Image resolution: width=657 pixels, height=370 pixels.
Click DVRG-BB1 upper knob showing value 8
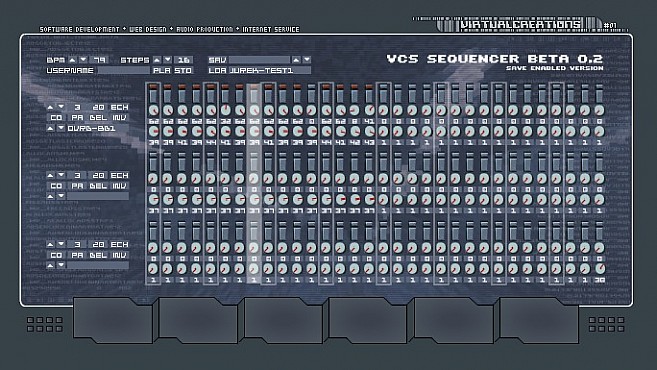coord(354,111)
